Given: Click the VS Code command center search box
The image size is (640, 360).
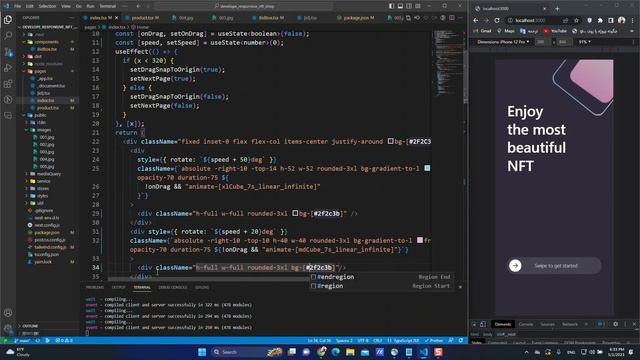Looking at the screenshot, I should [x=245, y=6].
